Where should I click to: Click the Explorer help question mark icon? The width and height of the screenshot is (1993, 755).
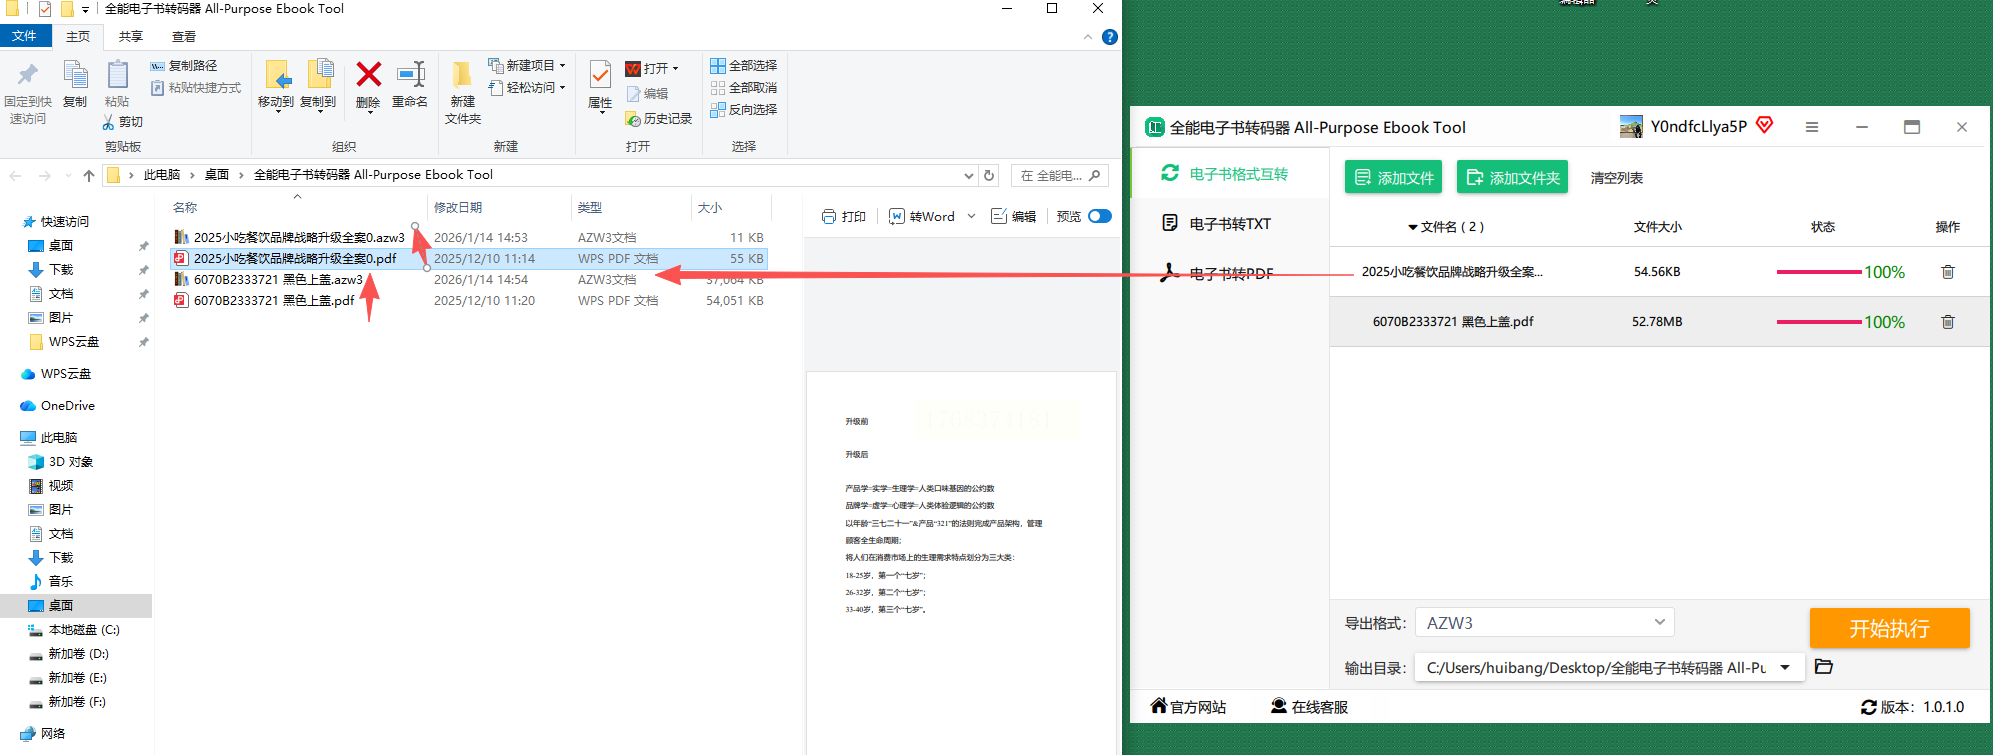(x=1109, y=37)
